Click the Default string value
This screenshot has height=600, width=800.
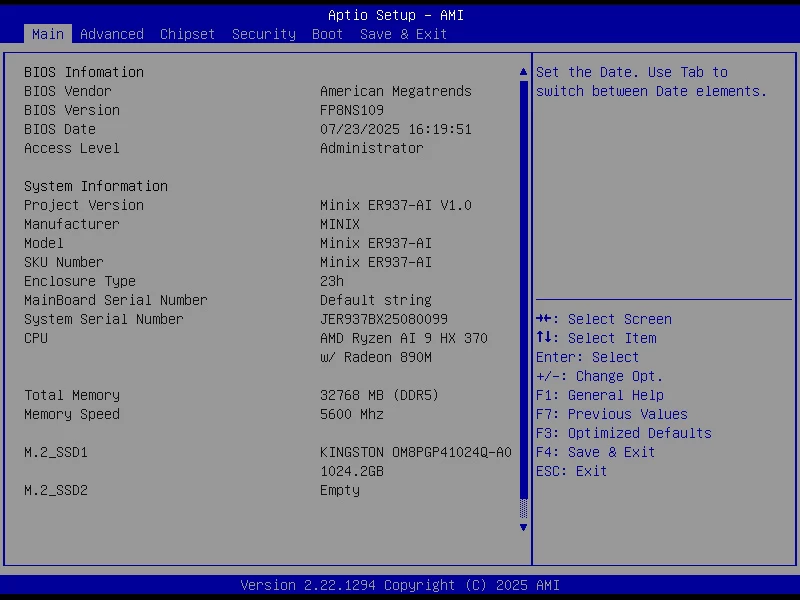(x=376, y=300)
